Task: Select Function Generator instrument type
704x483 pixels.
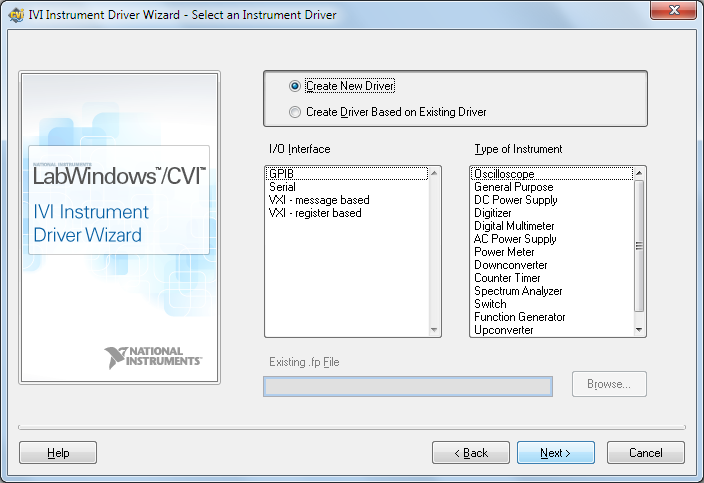Action: point(519,317)
